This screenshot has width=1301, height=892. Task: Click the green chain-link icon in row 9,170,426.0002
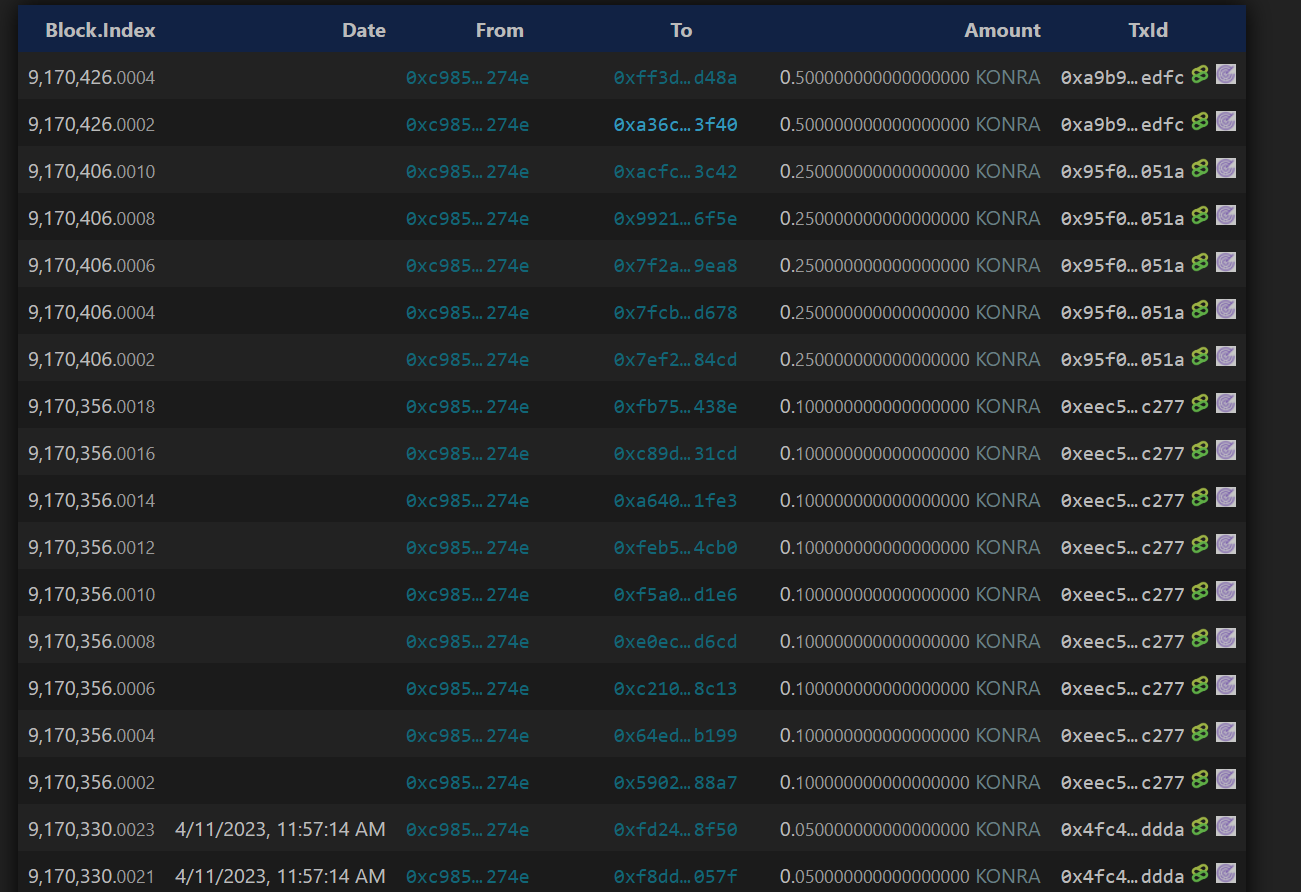click(x=1200, y=122)
